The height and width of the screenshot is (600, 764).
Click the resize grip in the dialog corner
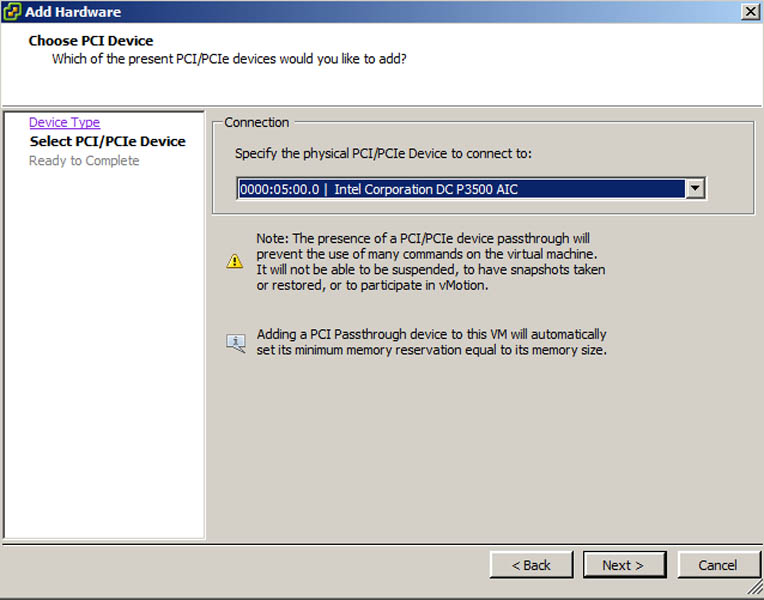point(755,591)
